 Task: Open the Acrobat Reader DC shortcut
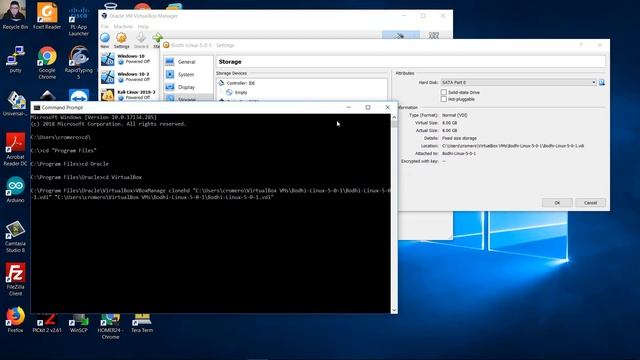tap(15, 149)
